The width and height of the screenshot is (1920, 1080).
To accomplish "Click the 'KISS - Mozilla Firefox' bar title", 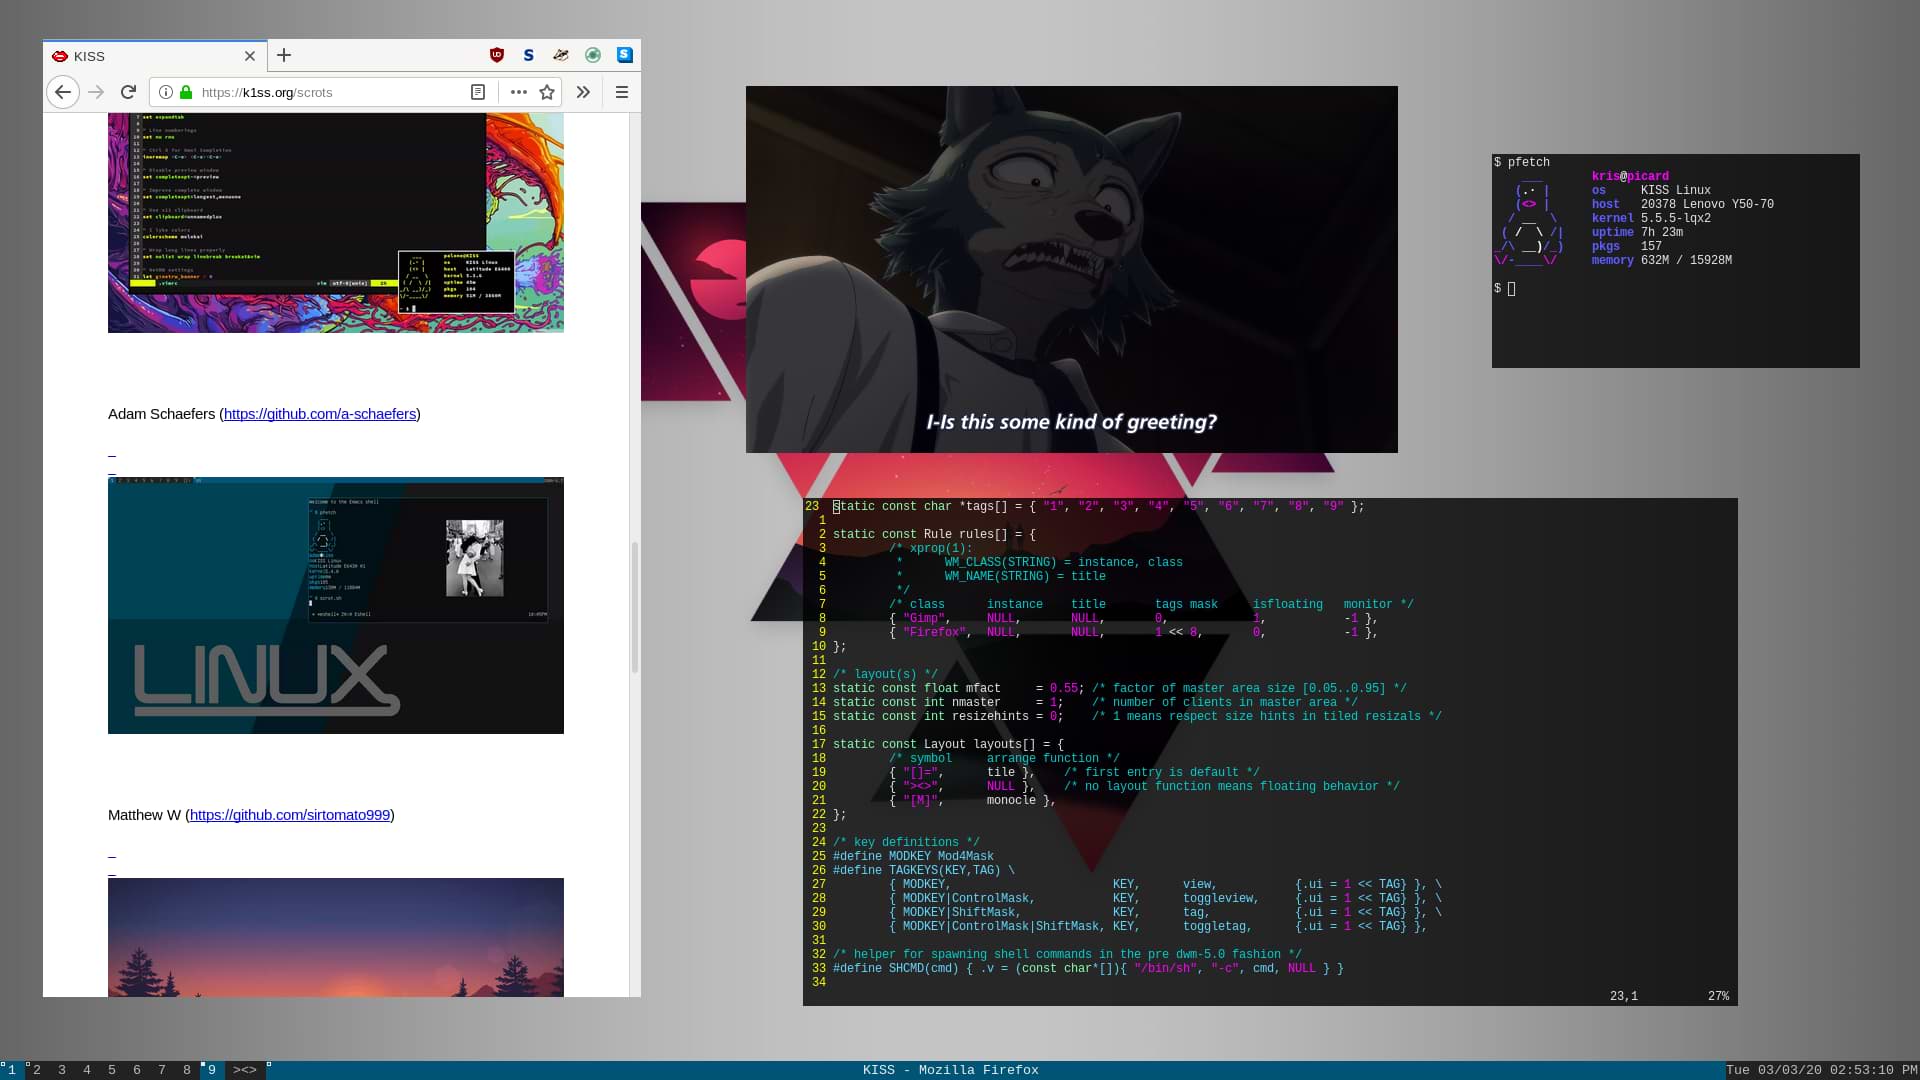I will [x=951, y=1070].
